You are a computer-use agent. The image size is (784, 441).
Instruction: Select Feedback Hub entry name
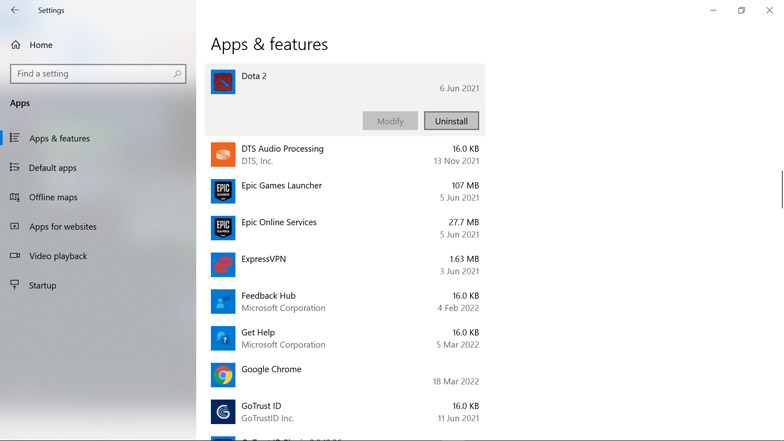coord(268,296)
